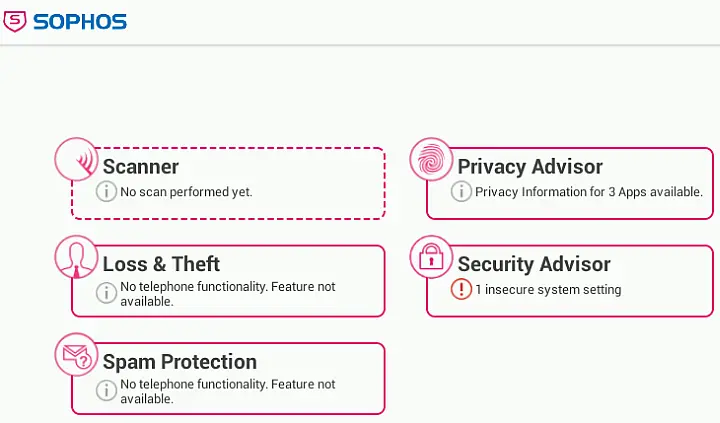This screenshot has width=720, height=423.
Task: Select the Privacy Advisor fingerprint icon
Action: tap(431, 159)
